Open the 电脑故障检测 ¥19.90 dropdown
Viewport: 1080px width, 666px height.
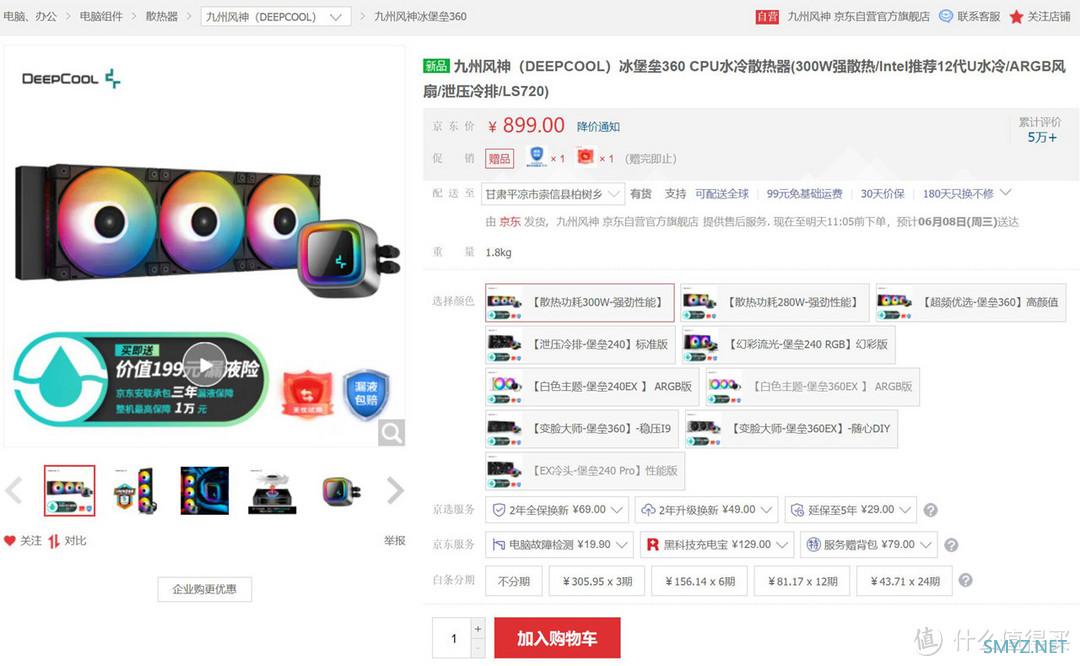tap(559, 545)
